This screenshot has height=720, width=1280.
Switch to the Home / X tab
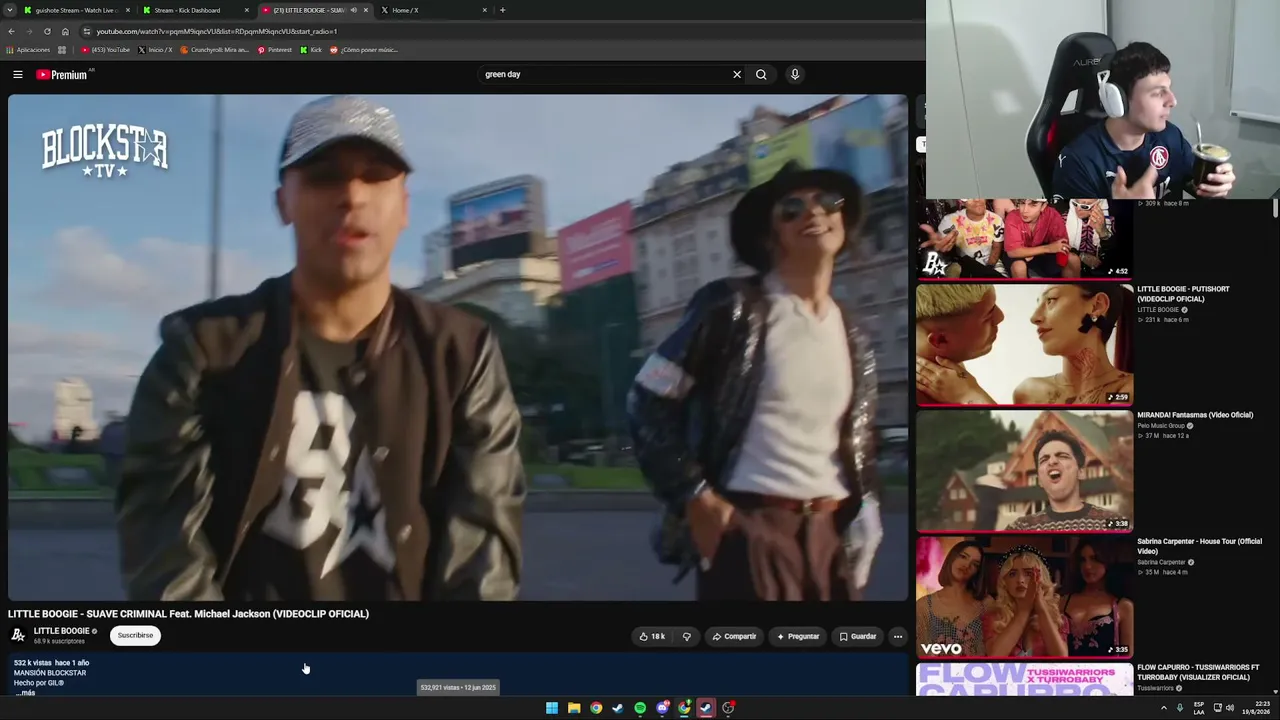click(x=430, y=10)
